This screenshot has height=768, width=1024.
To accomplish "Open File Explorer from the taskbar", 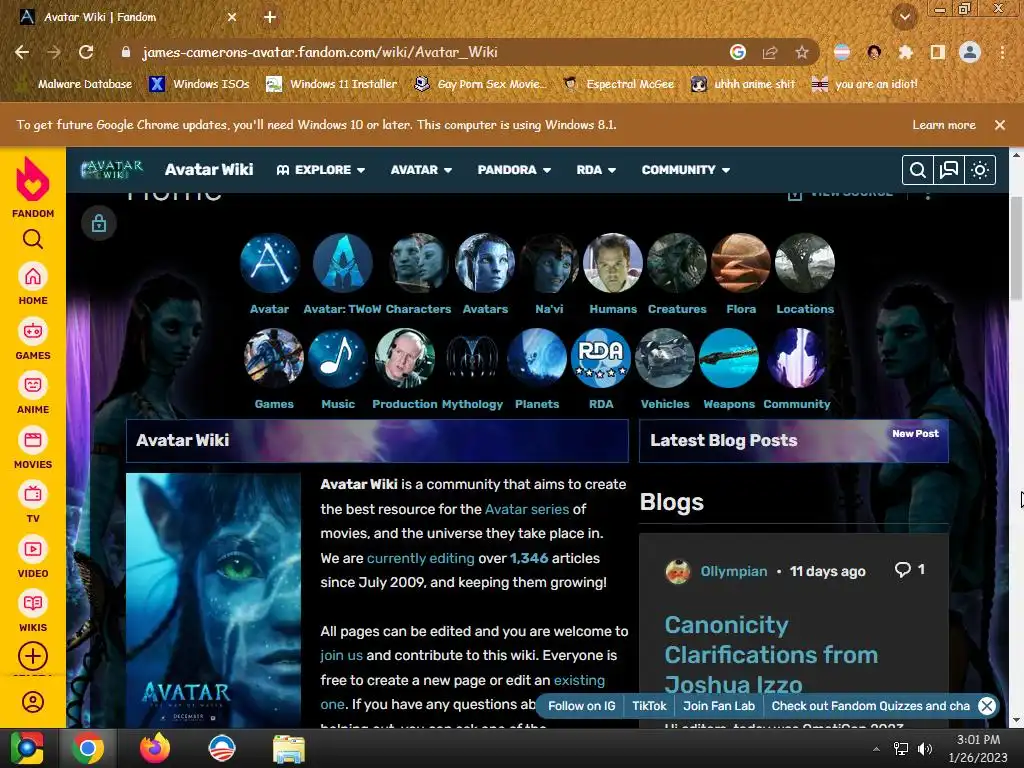I will [x=288, y=748].
